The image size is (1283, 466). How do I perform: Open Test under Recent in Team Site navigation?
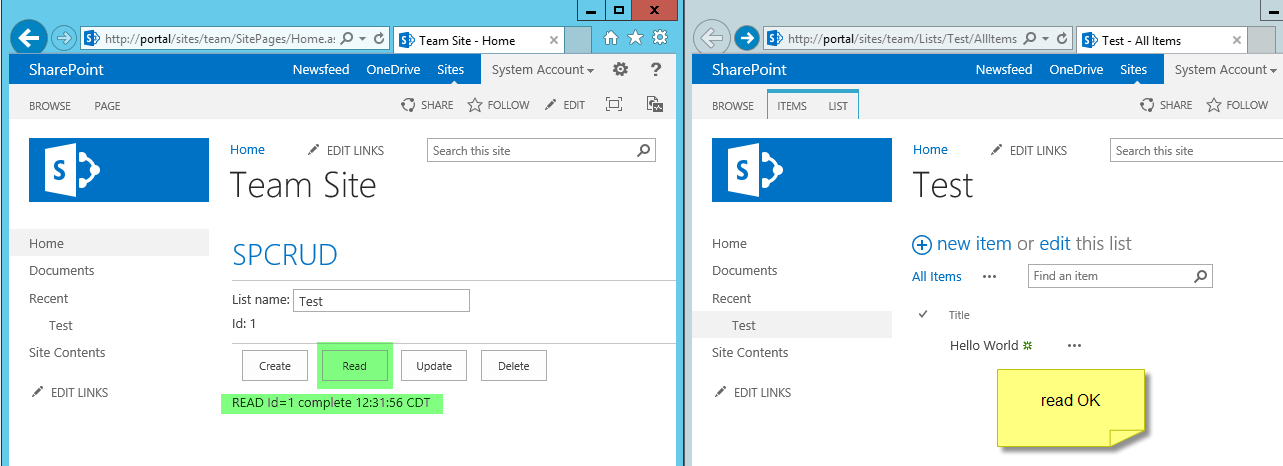[61, 326]
